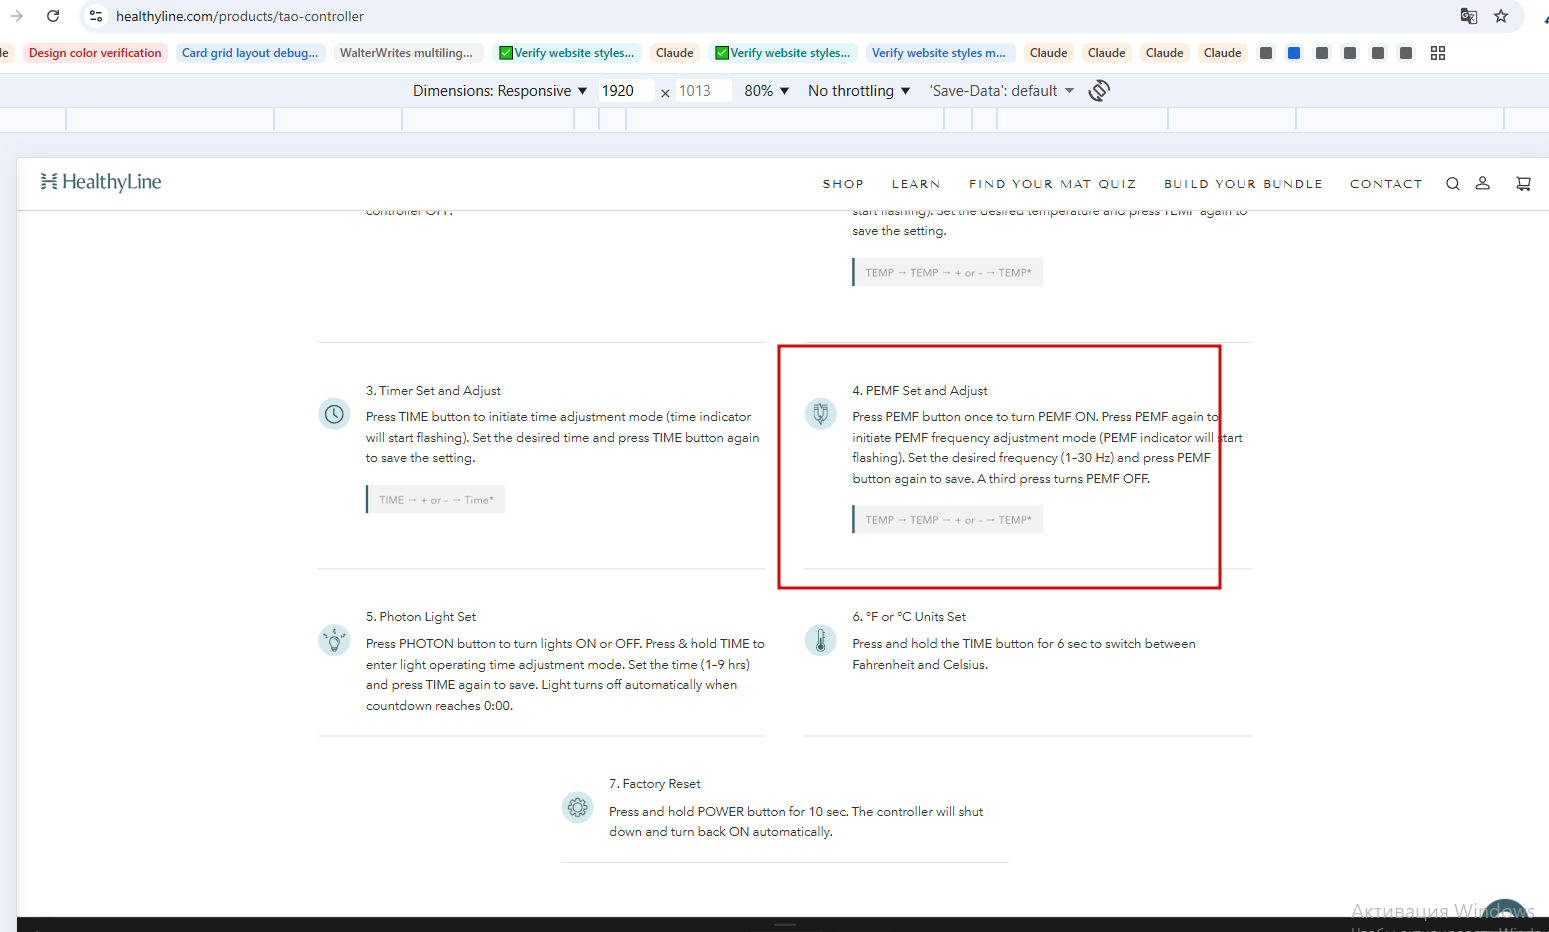Click the site search magnifier icon

[x=1453, y=184]
